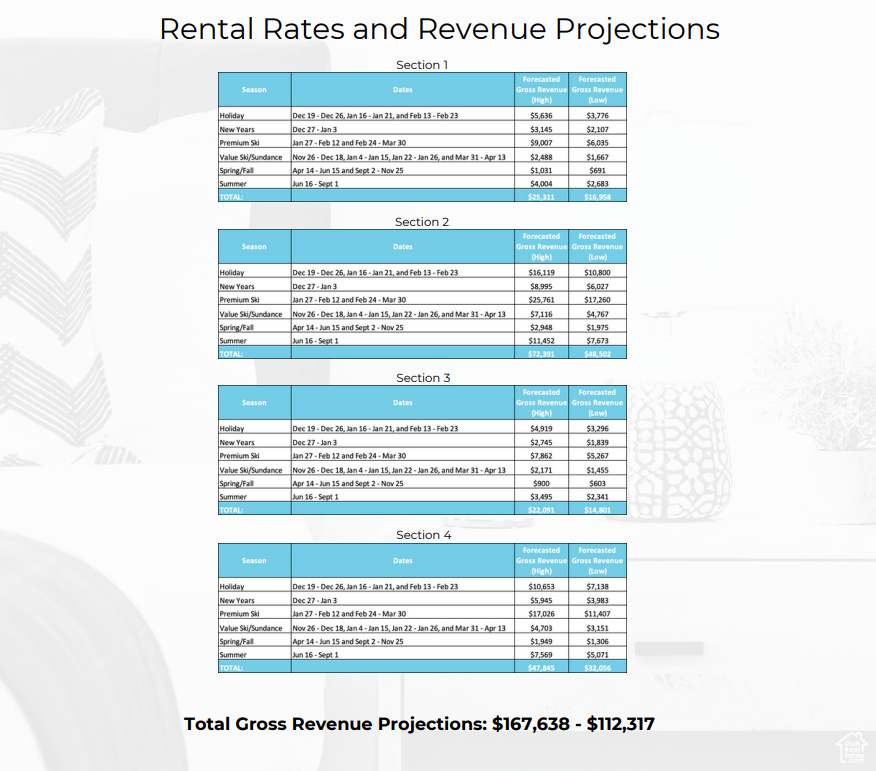Select Forecasted Gross Revenue (High) header in Section 4
Image resolution: width=876 pixels, height=771 pixels.
(541, 560)
